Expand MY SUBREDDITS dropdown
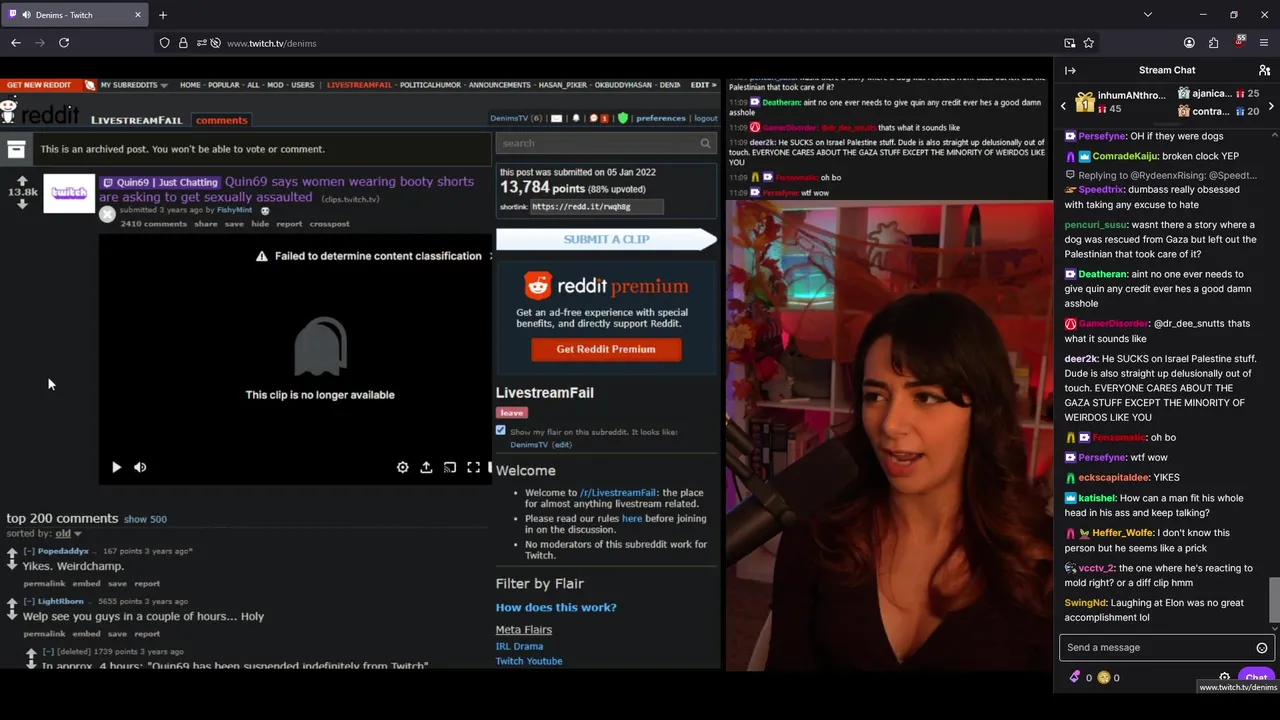1280x720 pixels. (133, 85)
